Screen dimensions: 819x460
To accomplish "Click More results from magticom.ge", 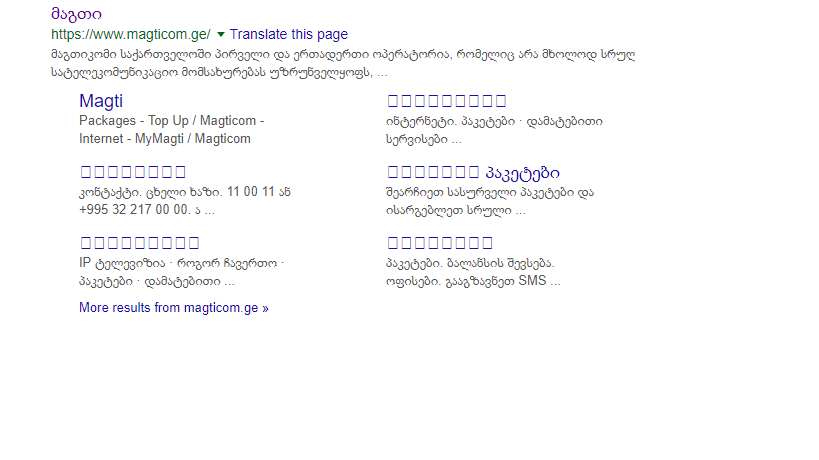I will coord(174,308).
